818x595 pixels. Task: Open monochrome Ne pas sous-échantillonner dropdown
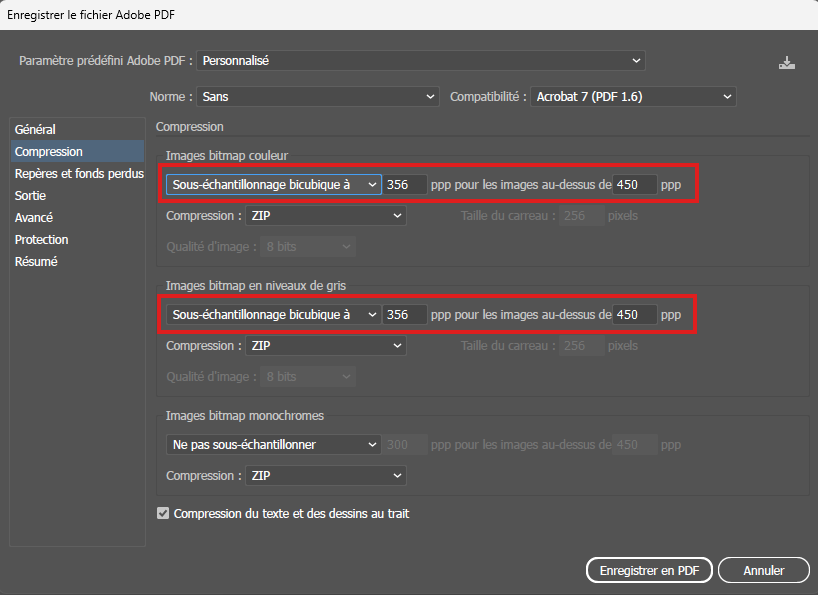273,445
